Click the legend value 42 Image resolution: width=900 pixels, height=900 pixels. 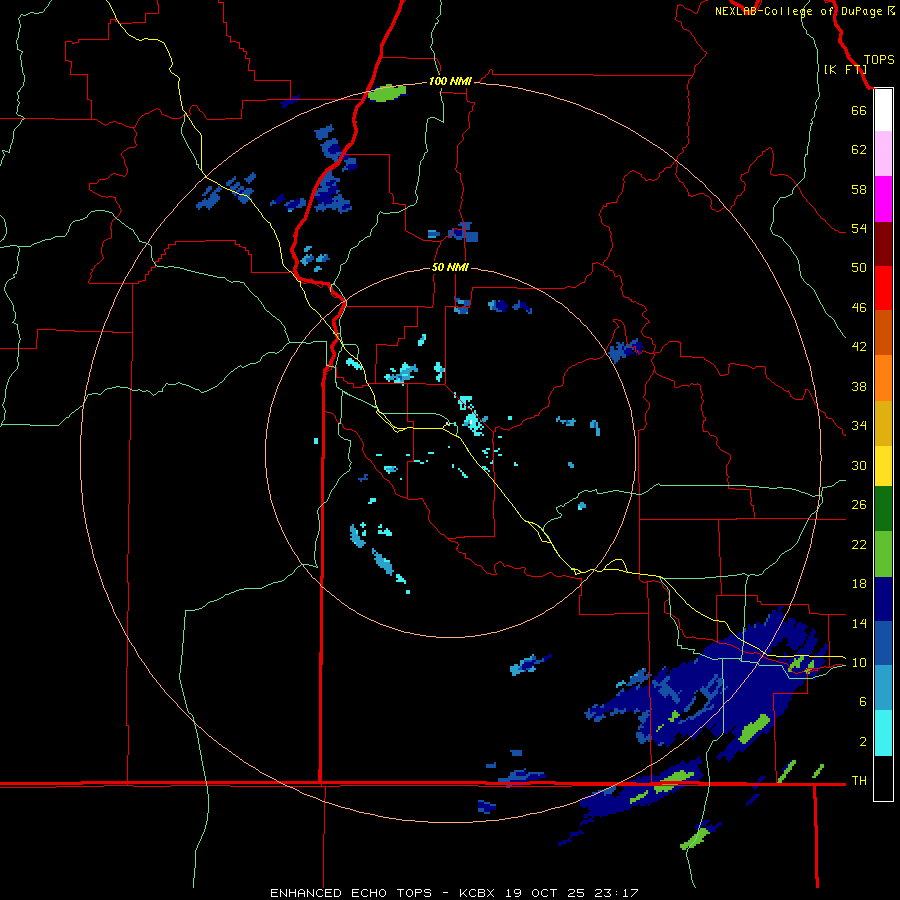(x=859, y=346)
